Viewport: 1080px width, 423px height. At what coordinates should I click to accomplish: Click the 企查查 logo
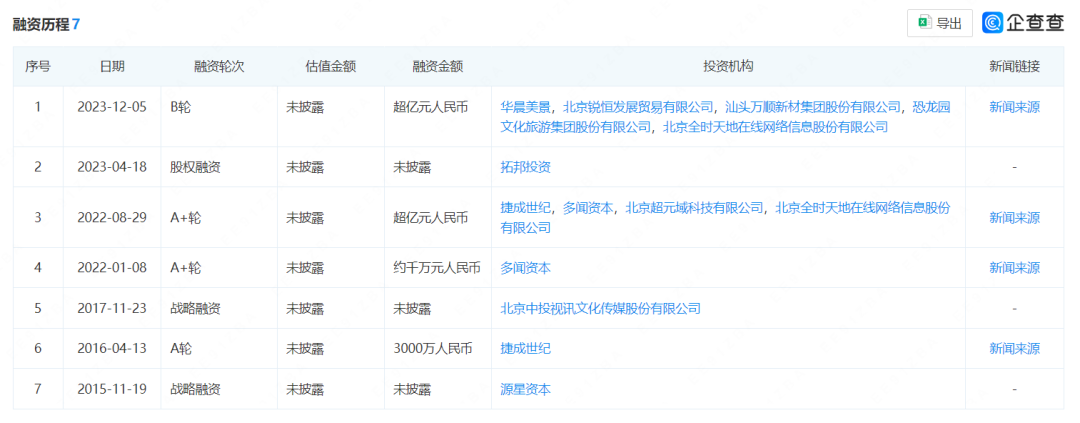click(1023, 23)
